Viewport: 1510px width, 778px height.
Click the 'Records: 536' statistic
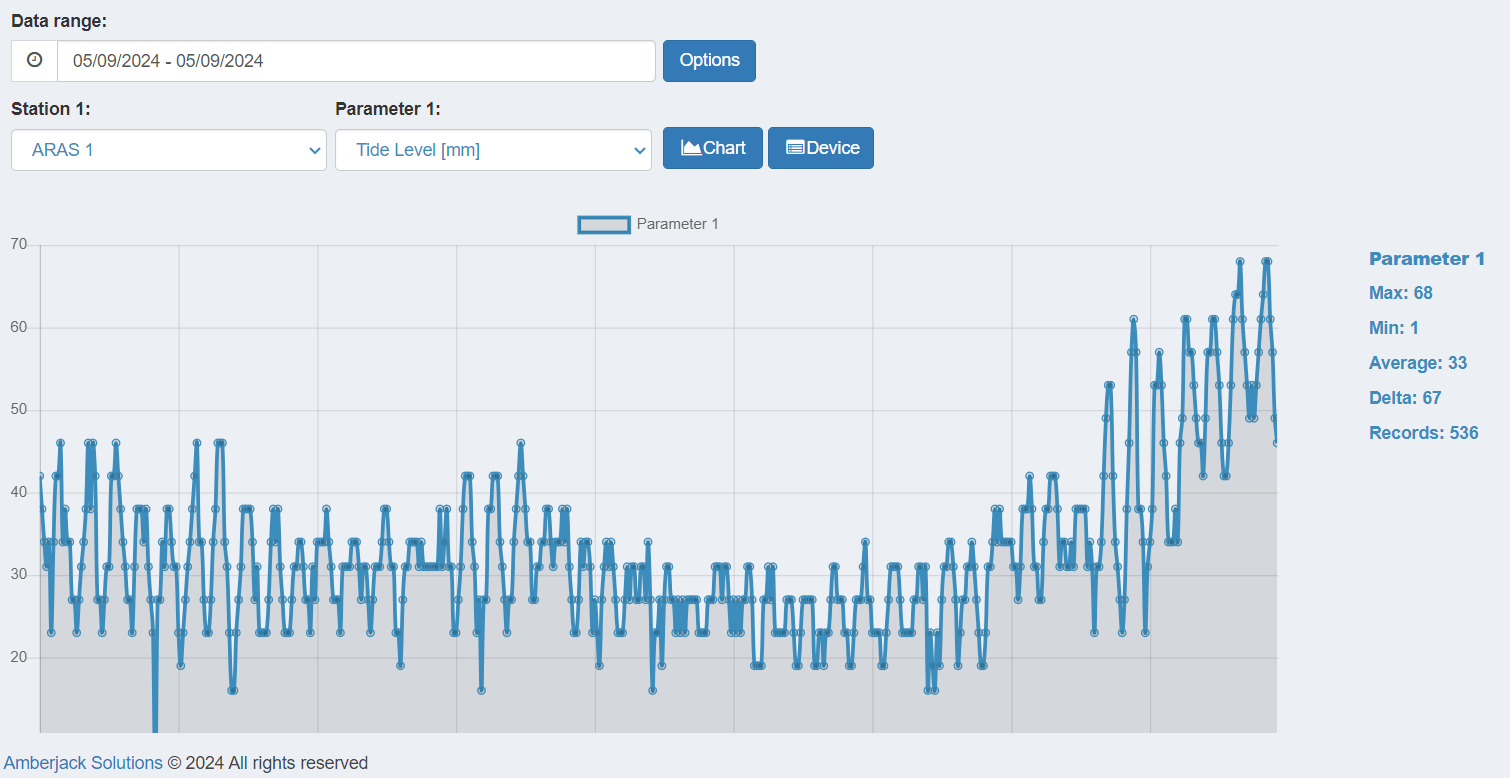pyautogui.click(x=1423, y=433)
